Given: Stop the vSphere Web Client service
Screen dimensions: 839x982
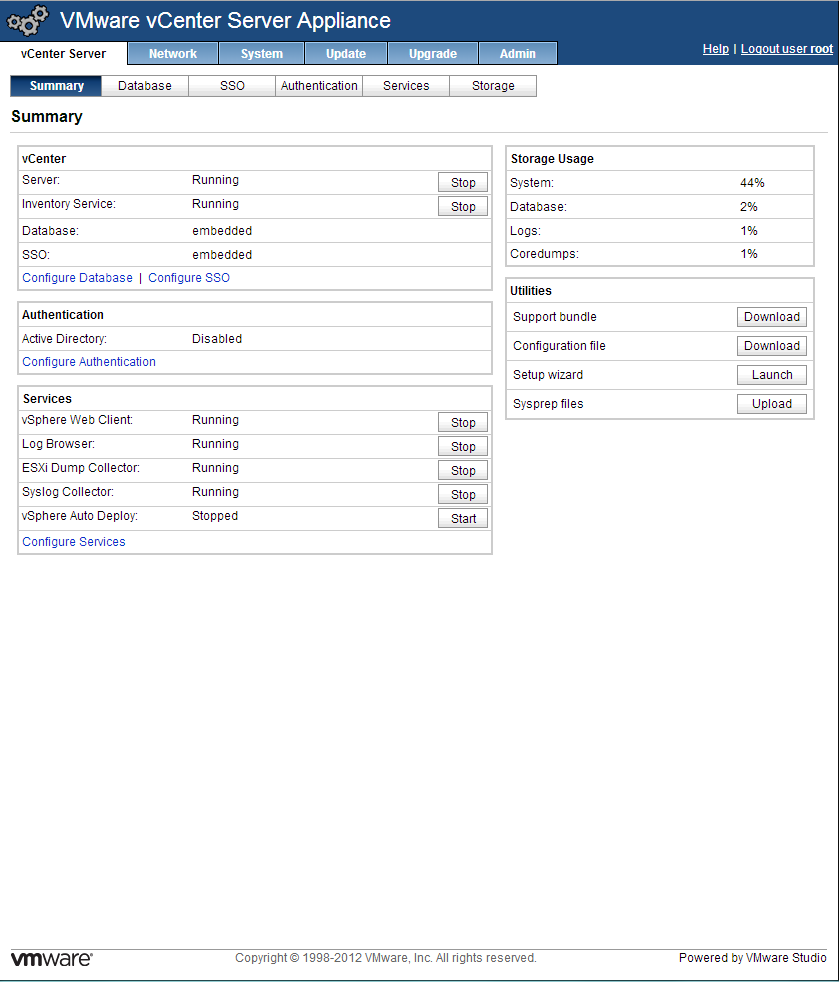Looking at the screenshot, I should tap(463, 423).
